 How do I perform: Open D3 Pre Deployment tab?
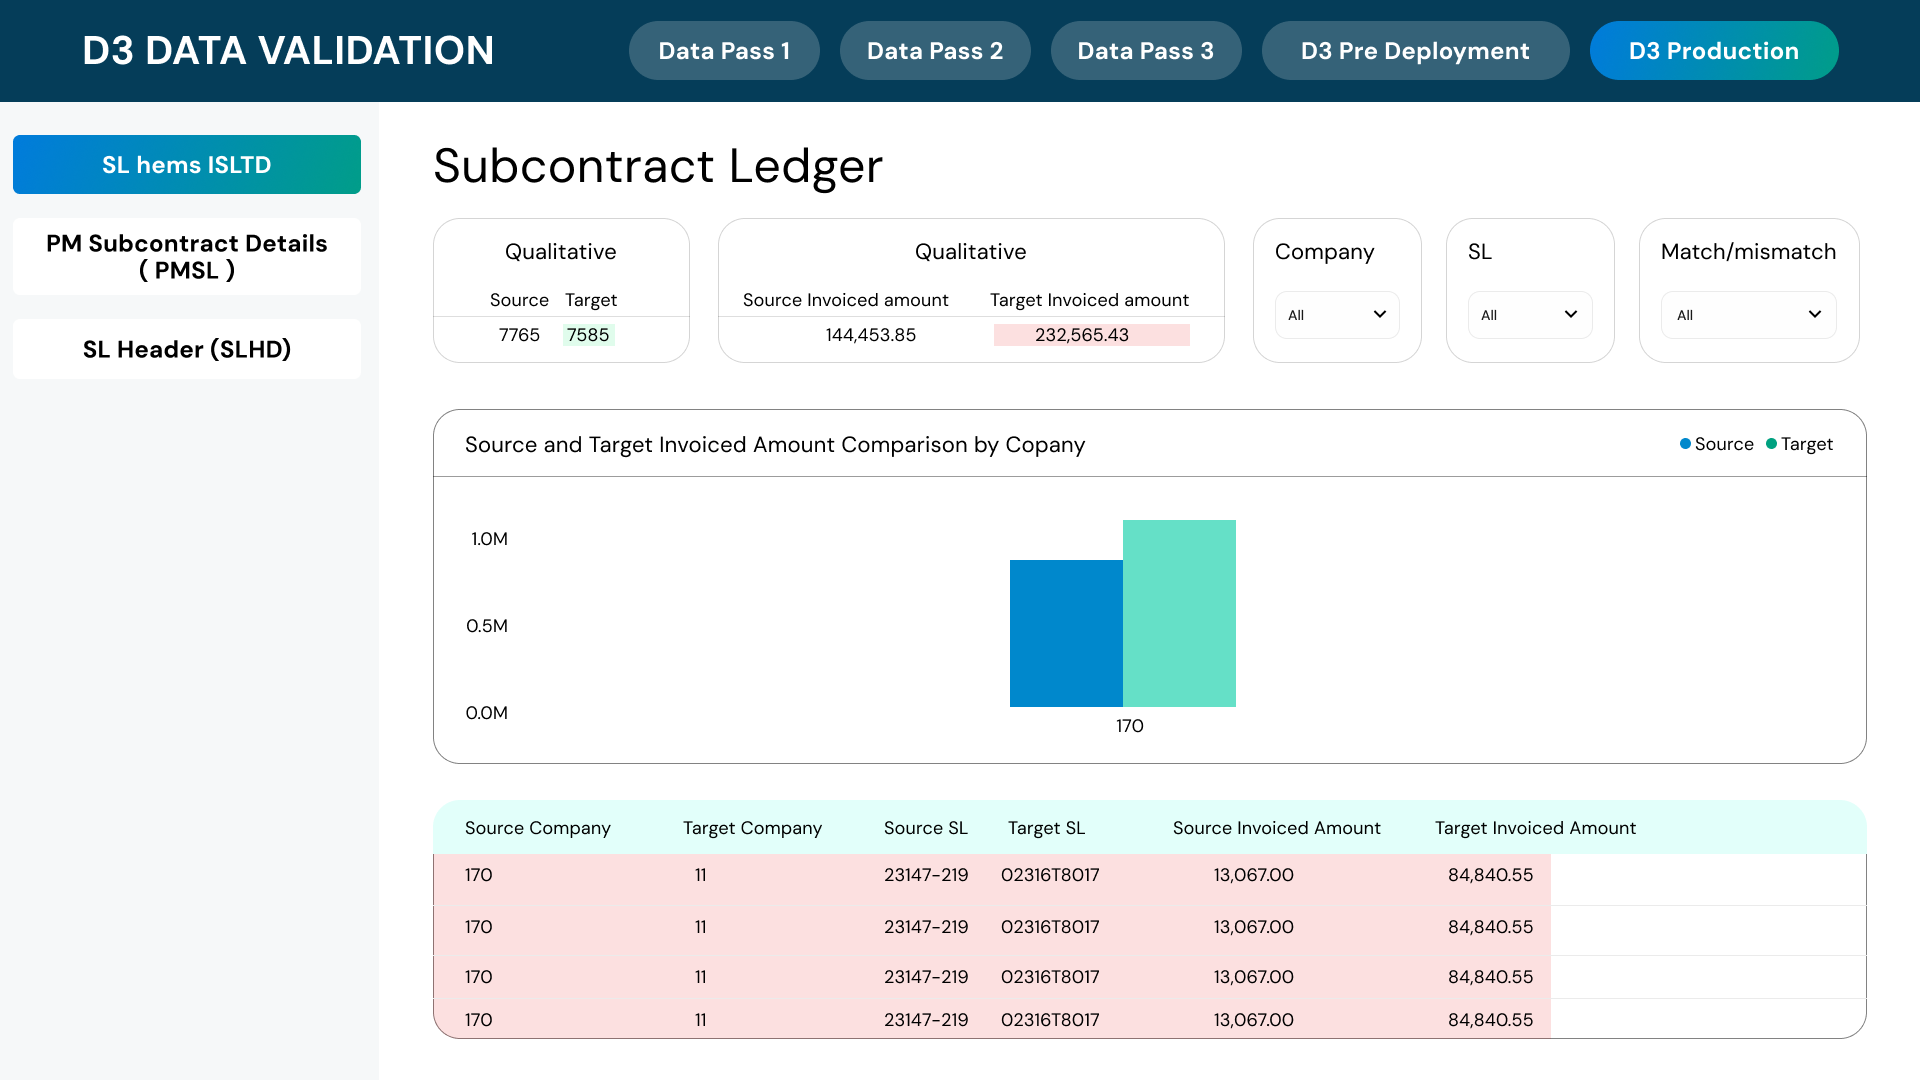(x=1415, y=51)
